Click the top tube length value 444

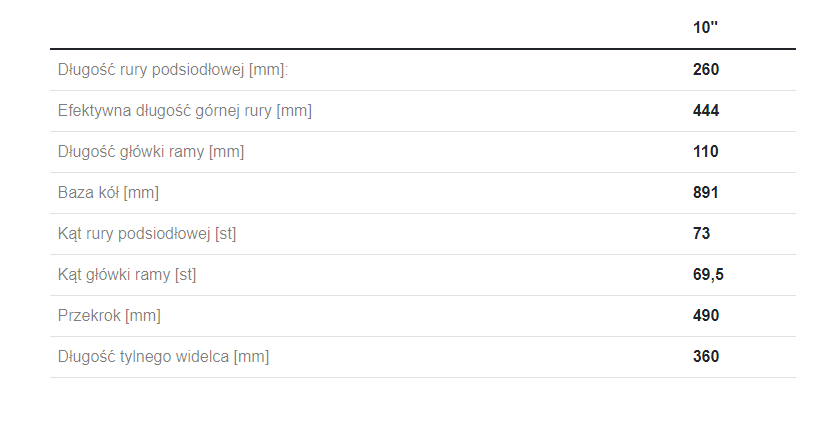pos(706,111)
